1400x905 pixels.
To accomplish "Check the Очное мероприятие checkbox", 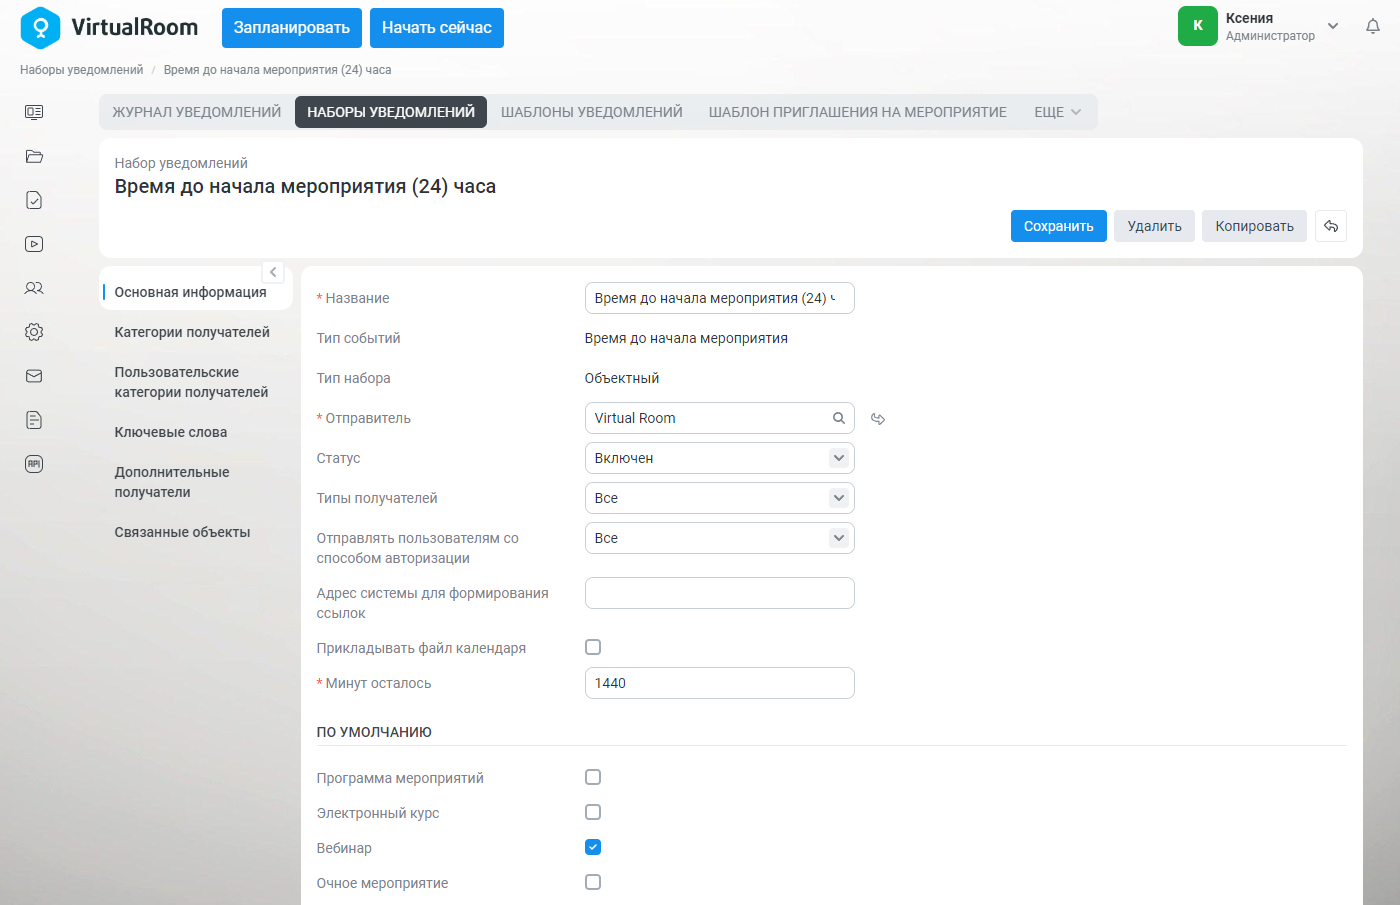I will point(593,882).
